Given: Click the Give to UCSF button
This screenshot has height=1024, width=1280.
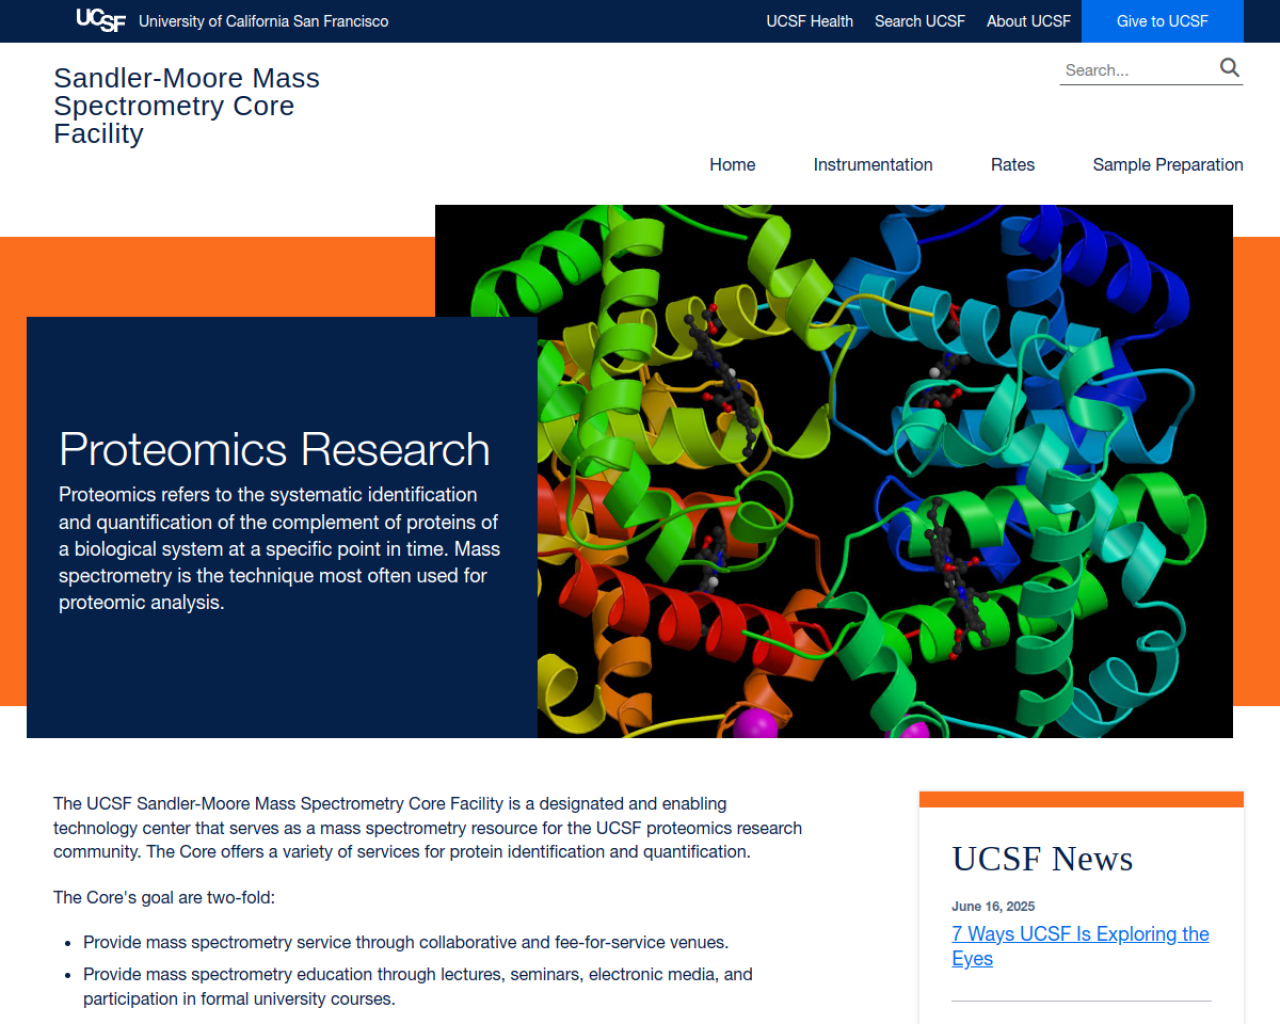Looking at the screenshot, I should tap(1162, 21).
